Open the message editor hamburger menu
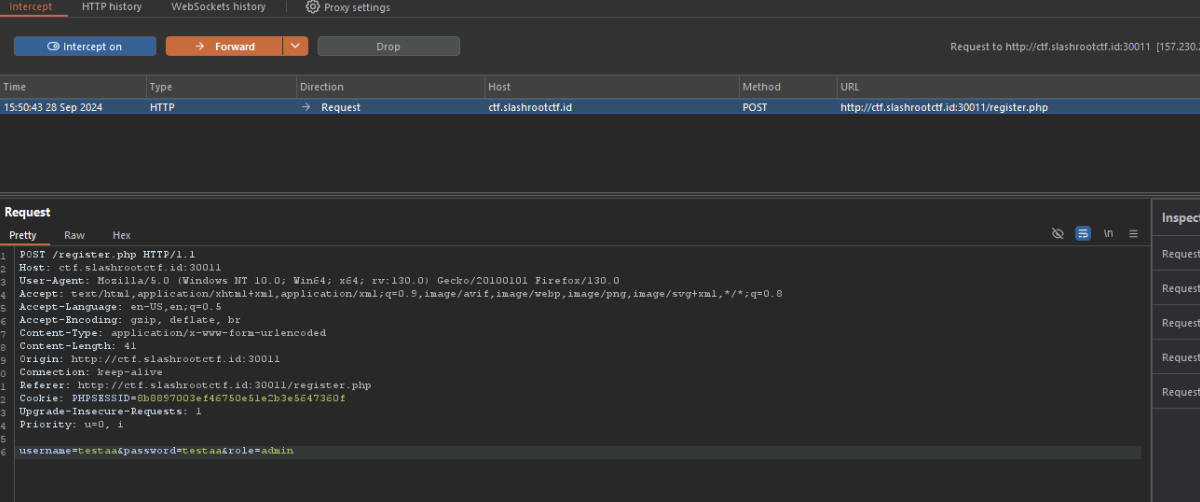The width and height of the screenshot is (1200, 502). (1133, 233)
